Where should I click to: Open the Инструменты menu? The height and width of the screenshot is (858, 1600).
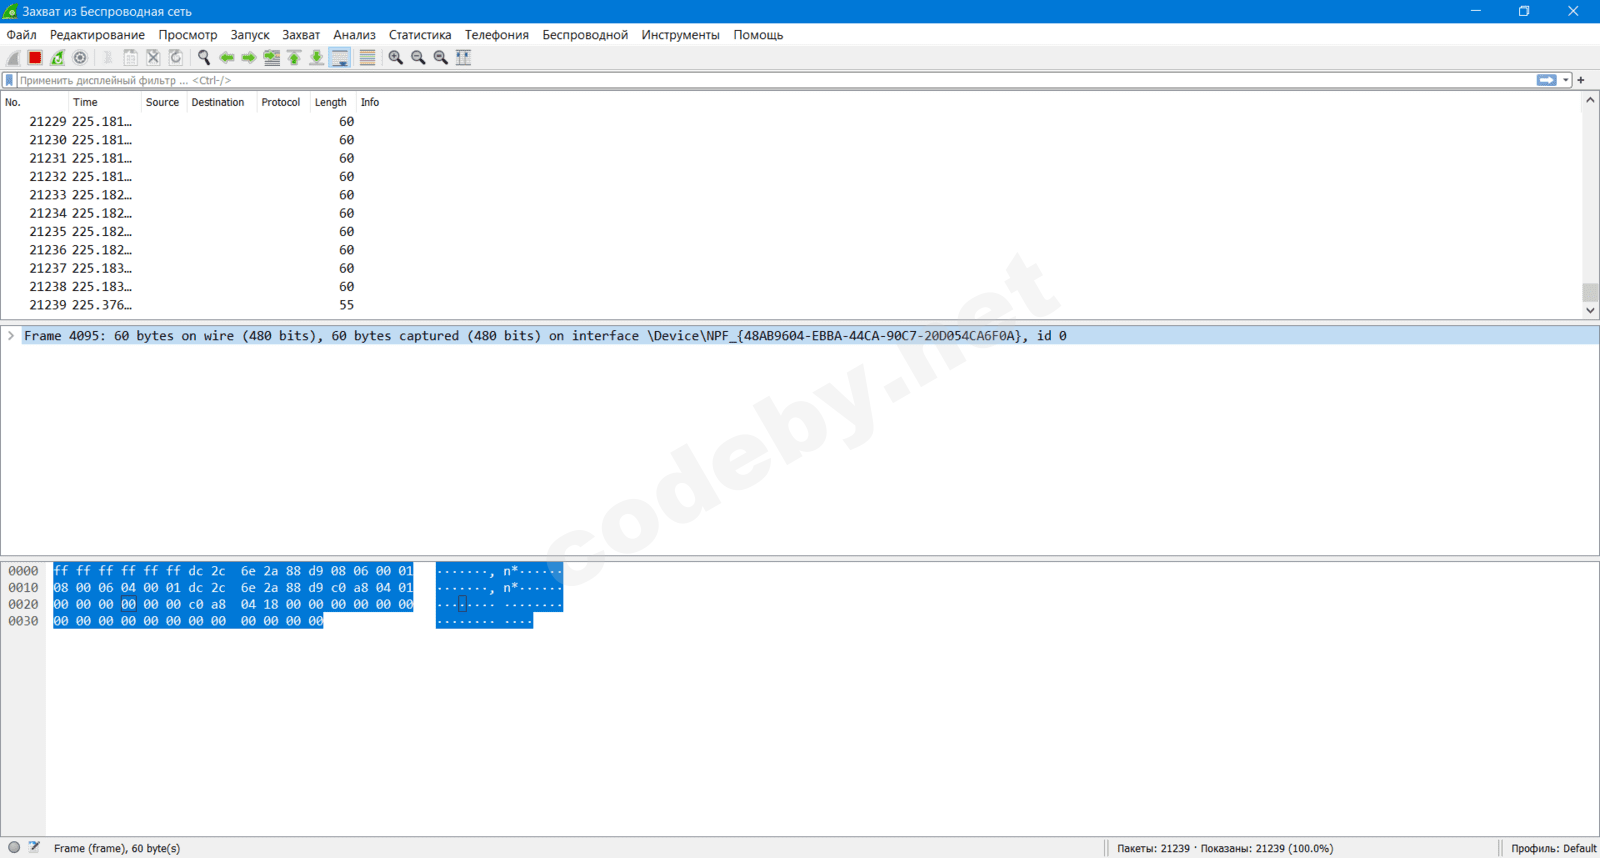(680, 35)
